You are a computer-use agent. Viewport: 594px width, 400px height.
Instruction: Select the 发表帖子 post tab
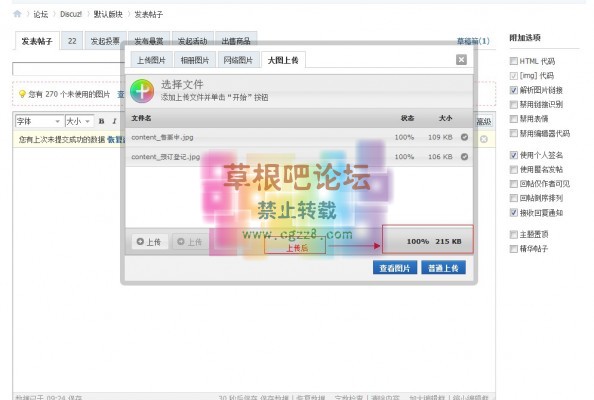[37, 41]
